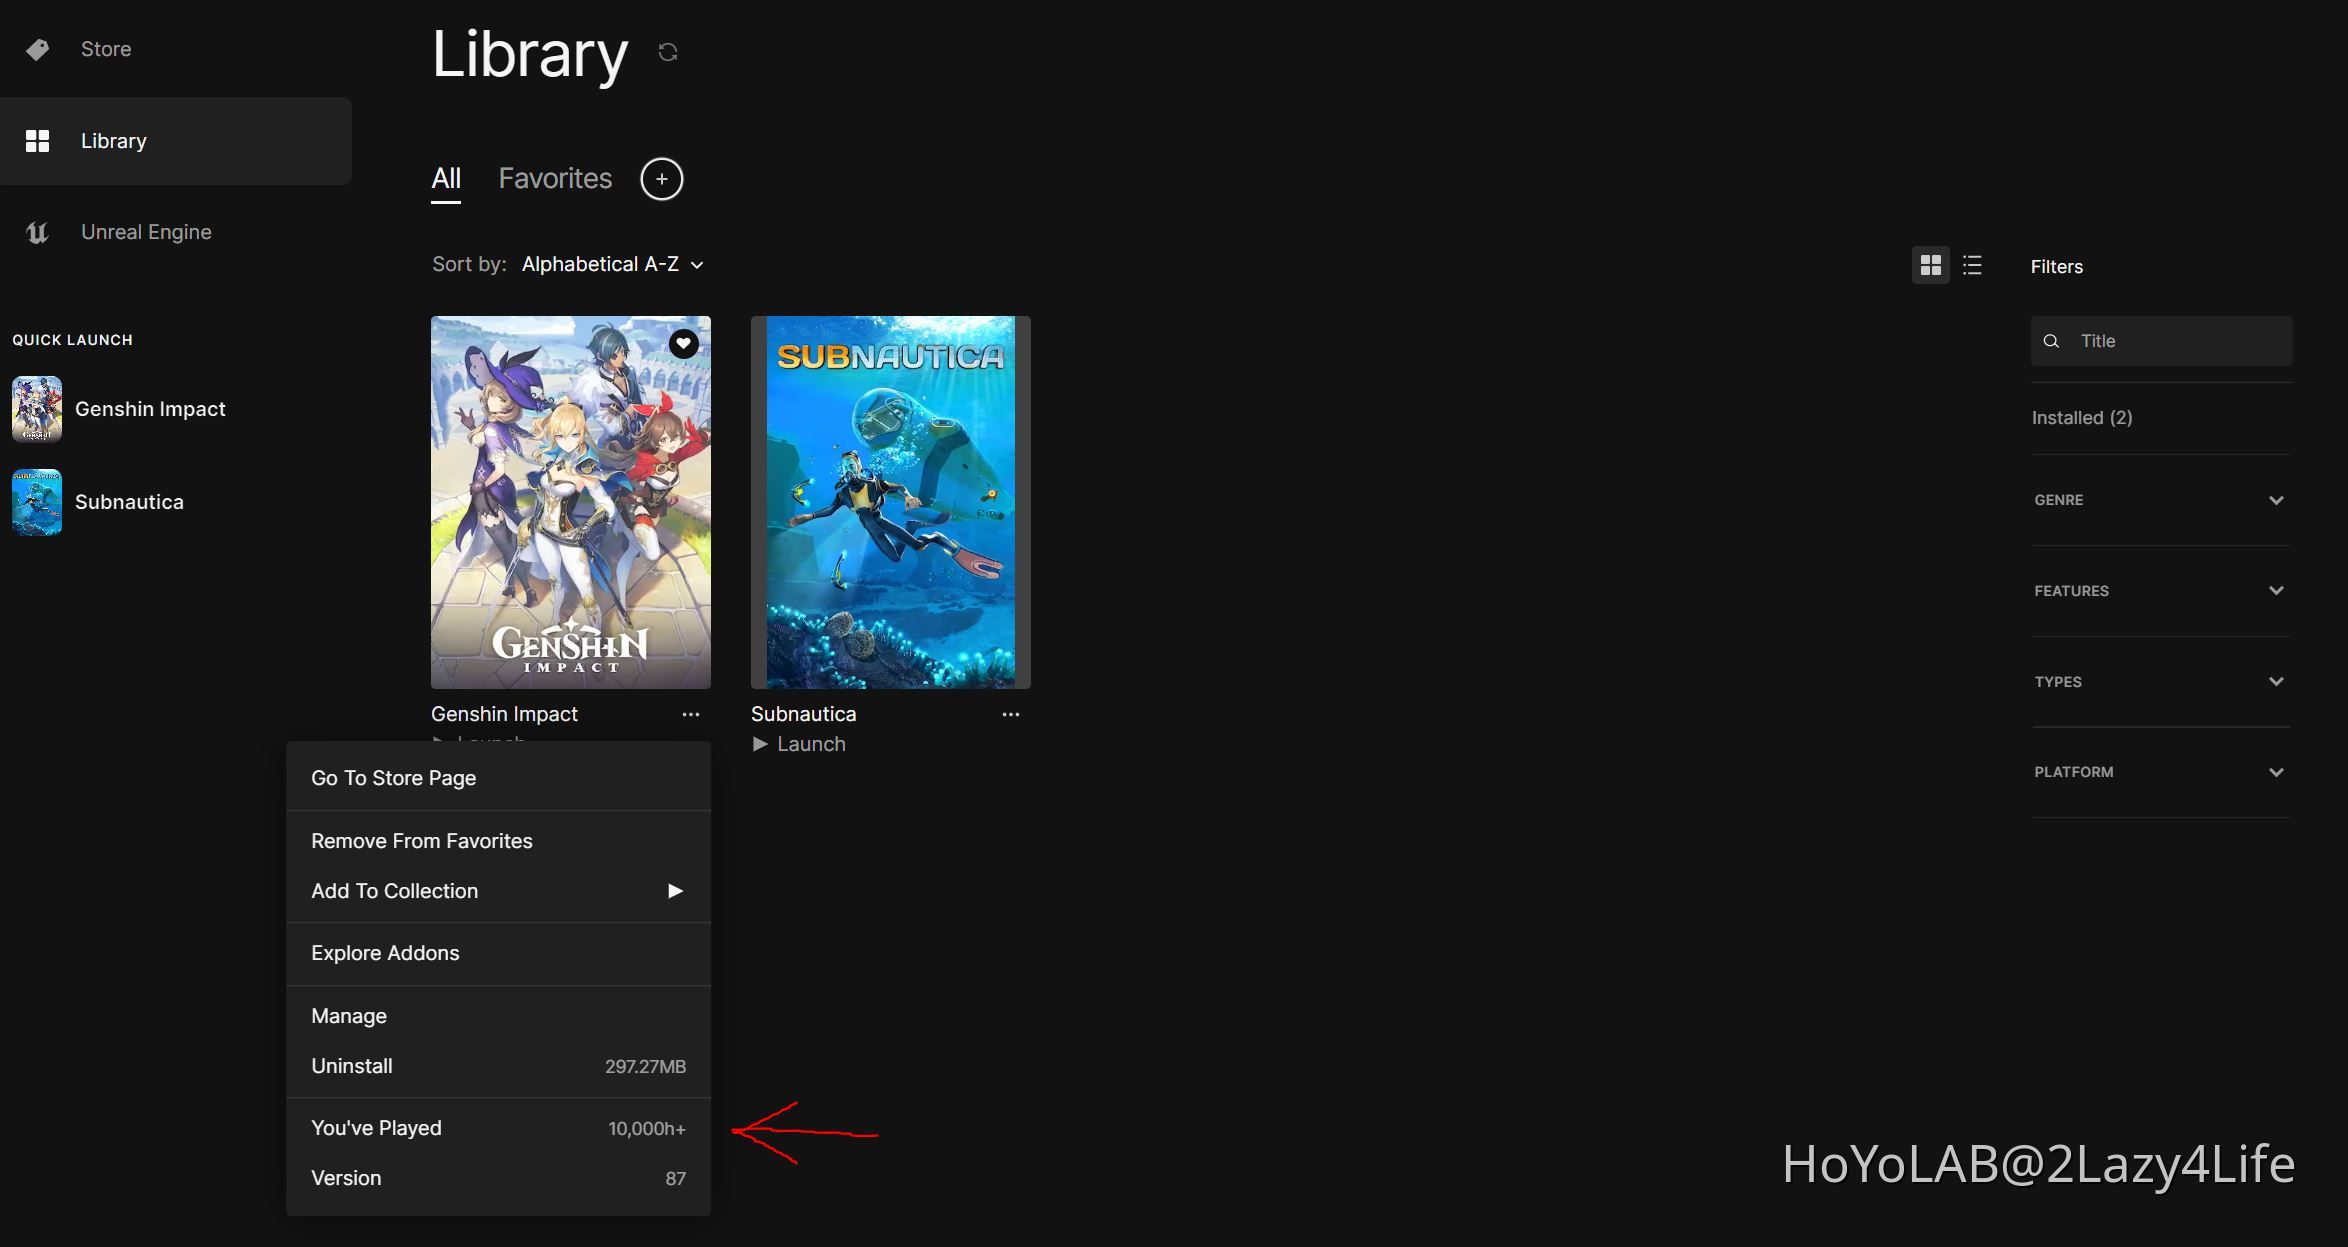Screen dimensions: 2348x1247
Task: Uninstall Genshin Impact via the context menu
Action: coord(351,1065)
